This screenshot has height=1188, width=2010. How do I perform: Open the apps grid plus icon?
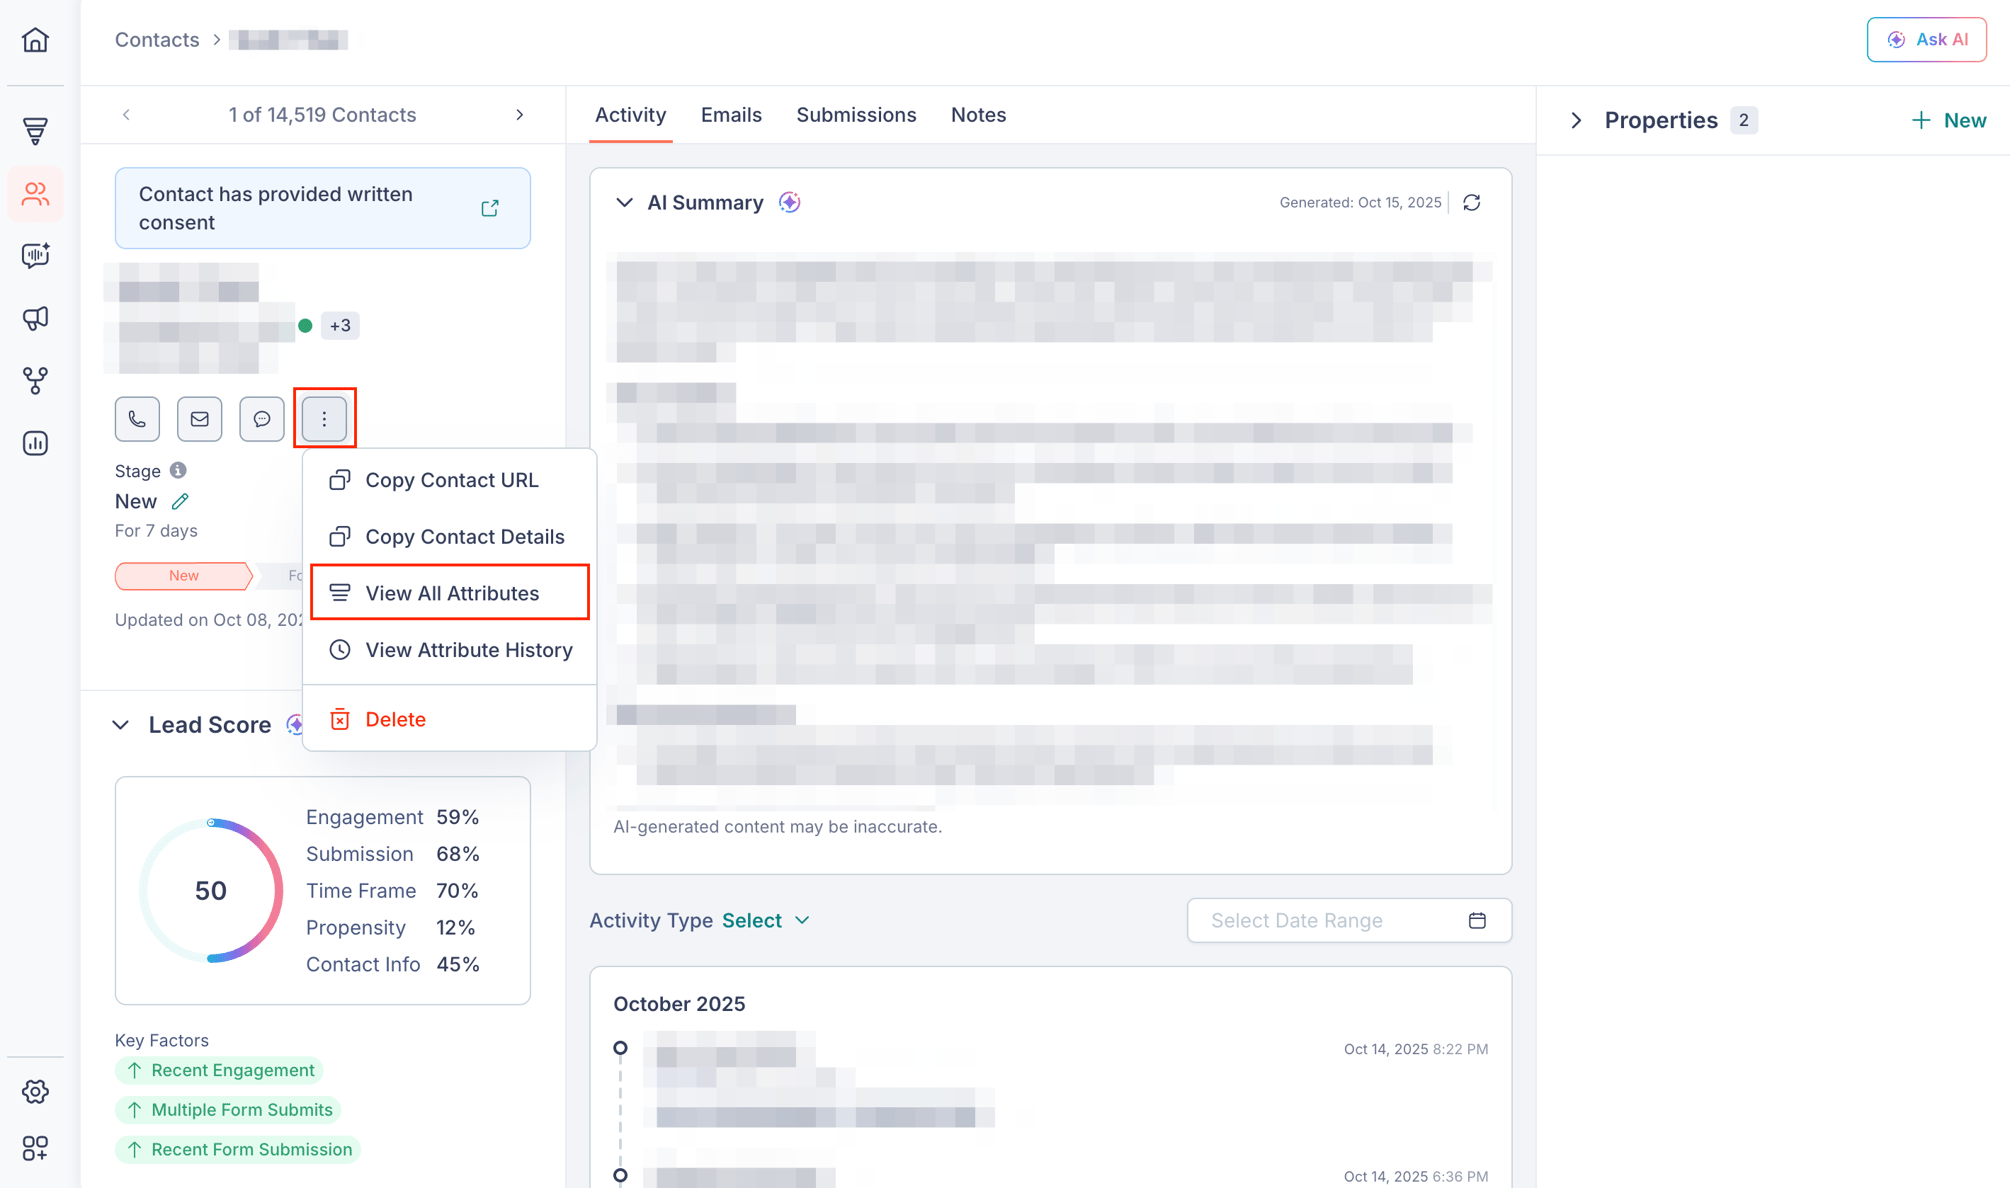click(35, 1148)
